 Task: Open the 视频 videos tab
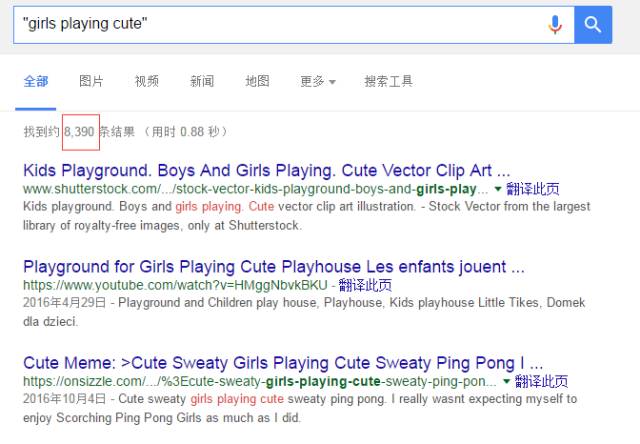coord(147,81)
